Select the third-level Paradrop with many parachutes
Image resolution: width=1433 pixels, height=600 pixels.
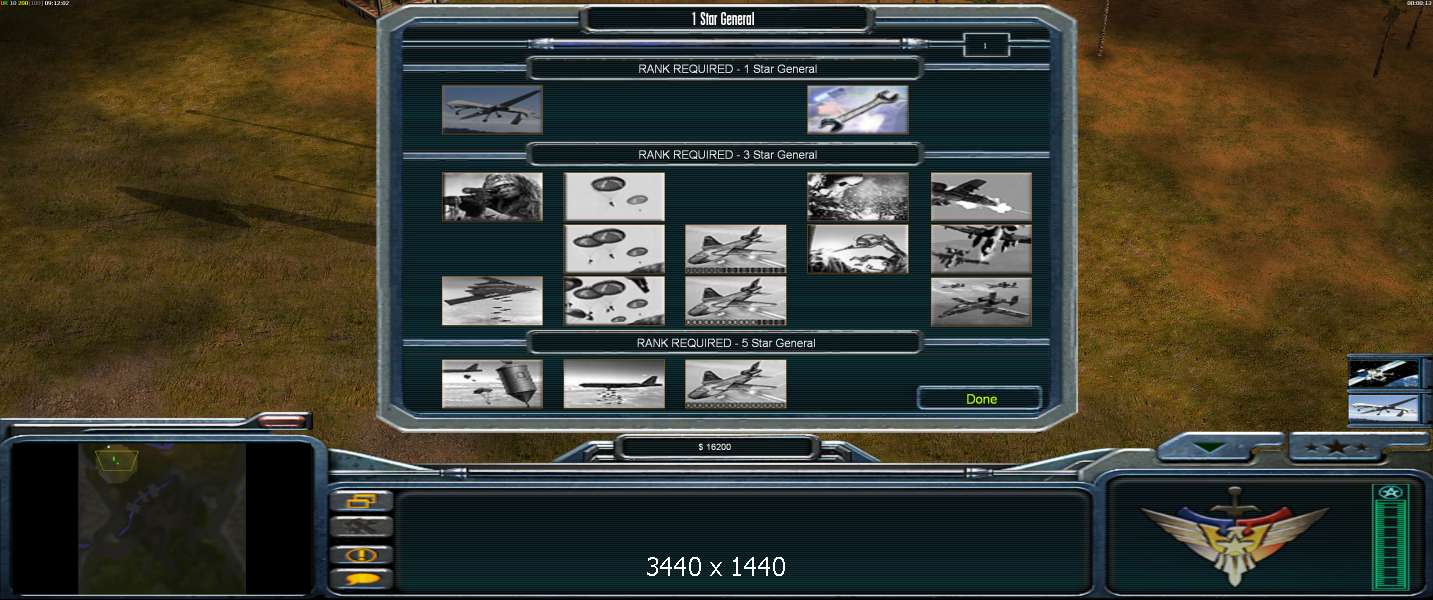pos(614,301)
